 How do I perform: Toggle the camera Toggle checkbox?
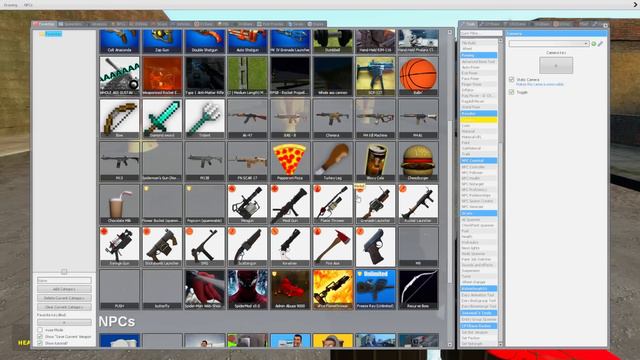tap(511, 92)
